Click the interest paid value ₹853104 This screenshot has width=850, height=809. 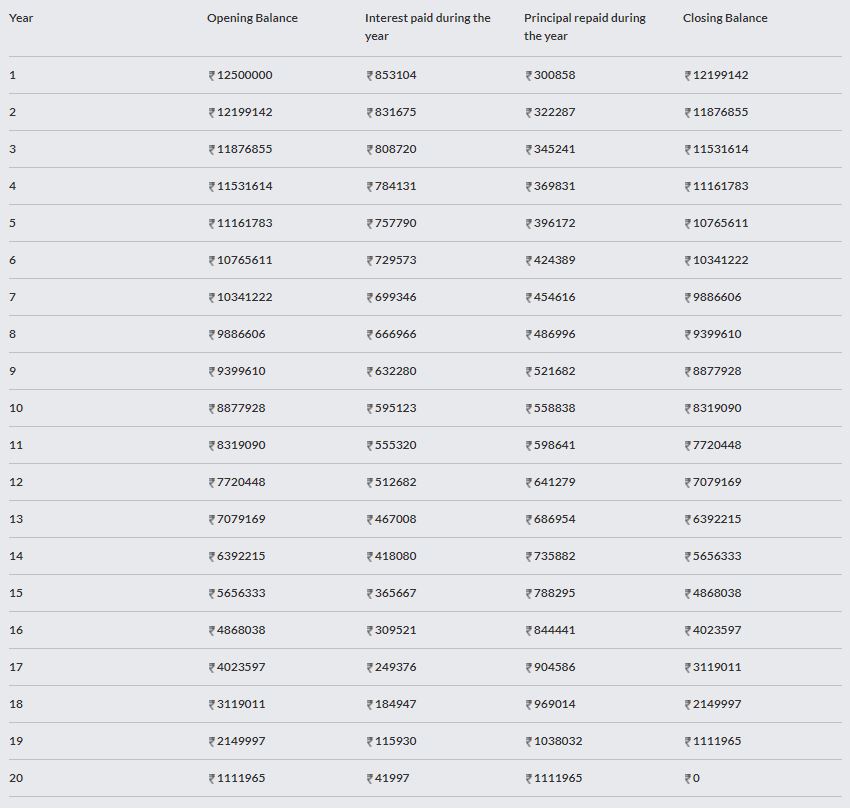391,75
